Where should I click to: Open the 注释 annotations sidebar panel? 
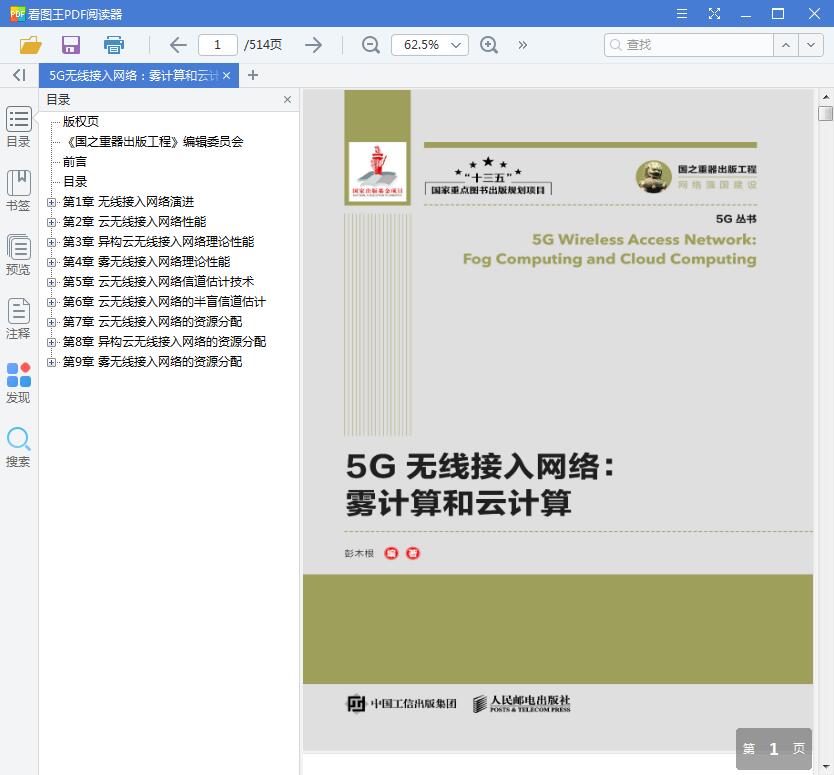pos(19,319)
